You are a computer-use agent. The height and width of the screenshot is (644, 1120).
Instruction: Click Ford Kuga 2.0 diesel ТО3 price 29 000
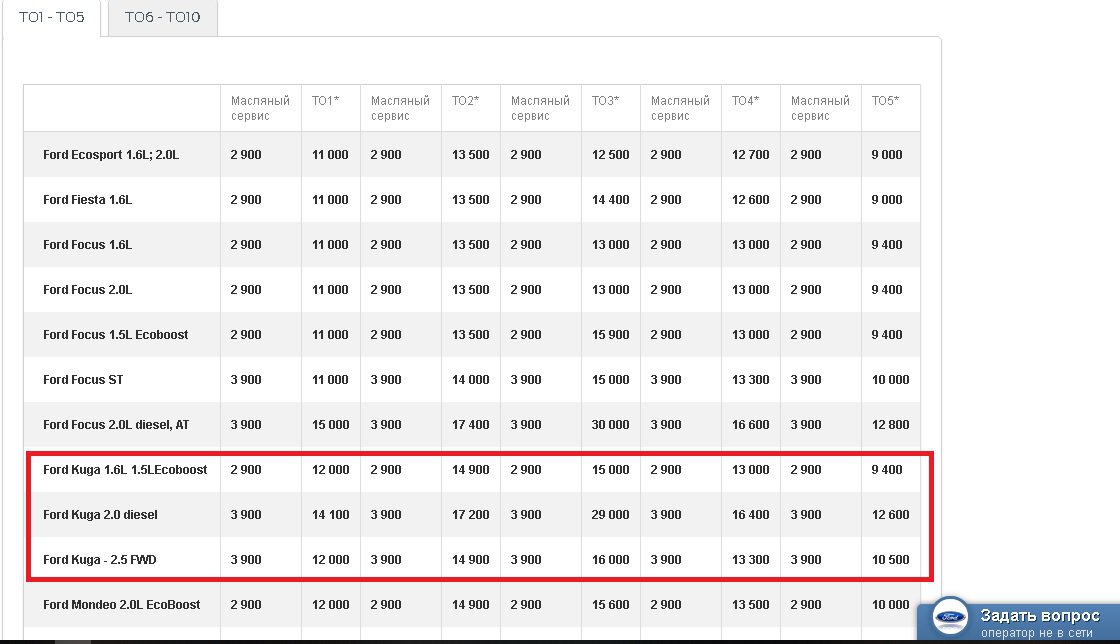point(610,514)
